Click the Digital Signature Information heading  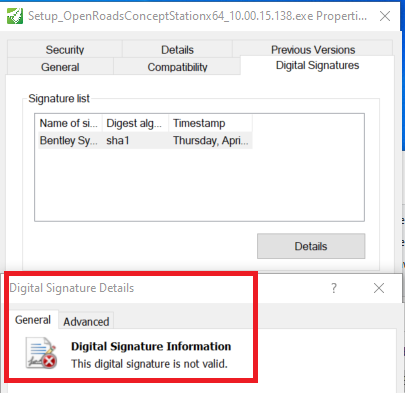(151, 346)
